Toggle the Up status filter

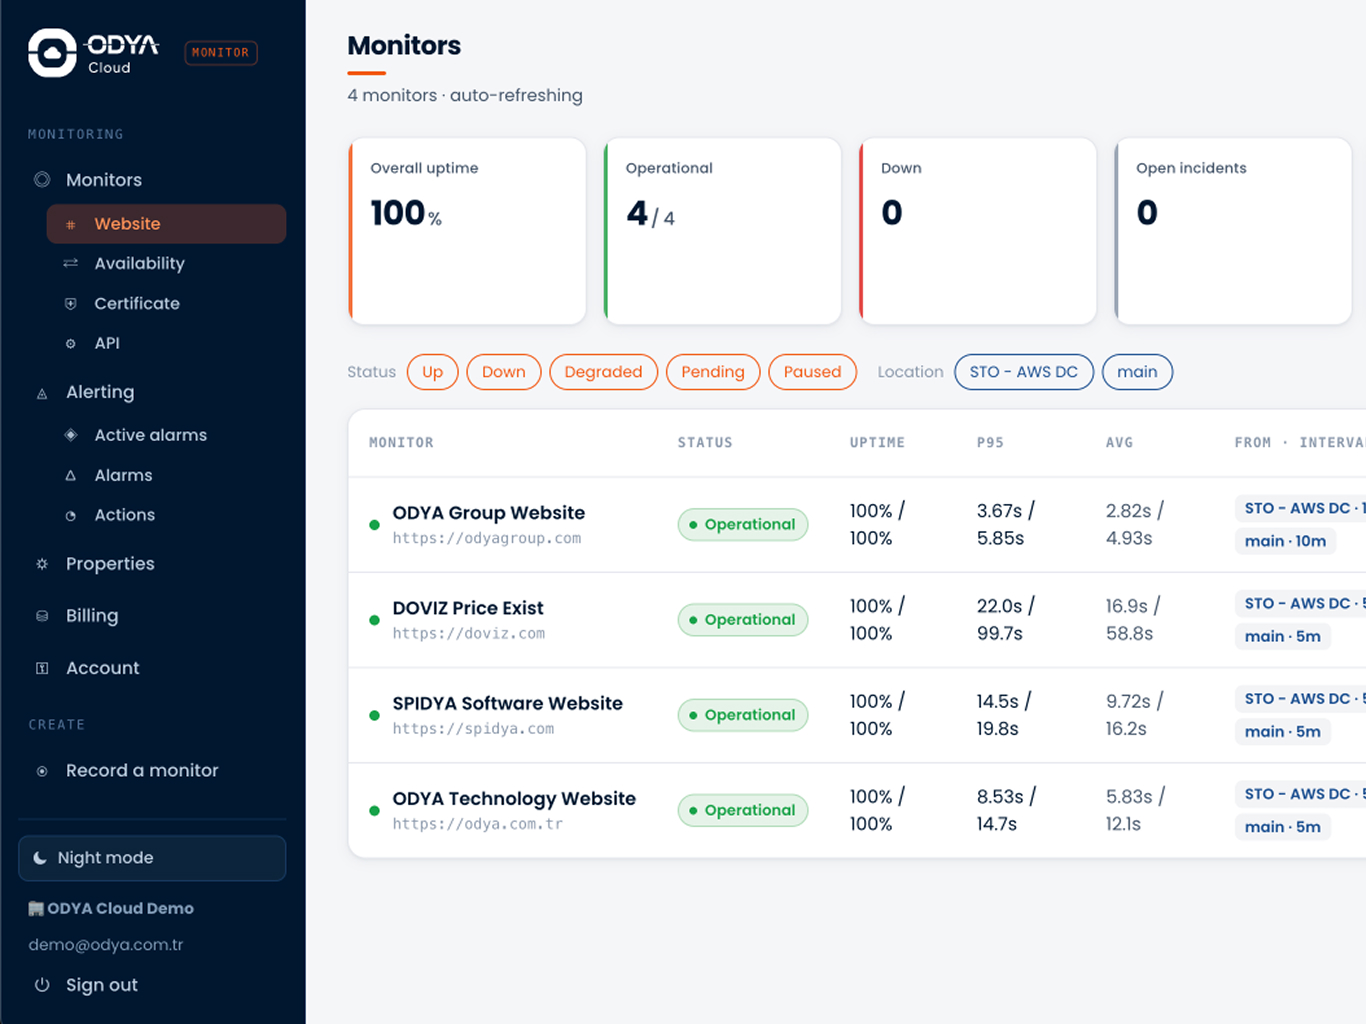pos(433,372)
